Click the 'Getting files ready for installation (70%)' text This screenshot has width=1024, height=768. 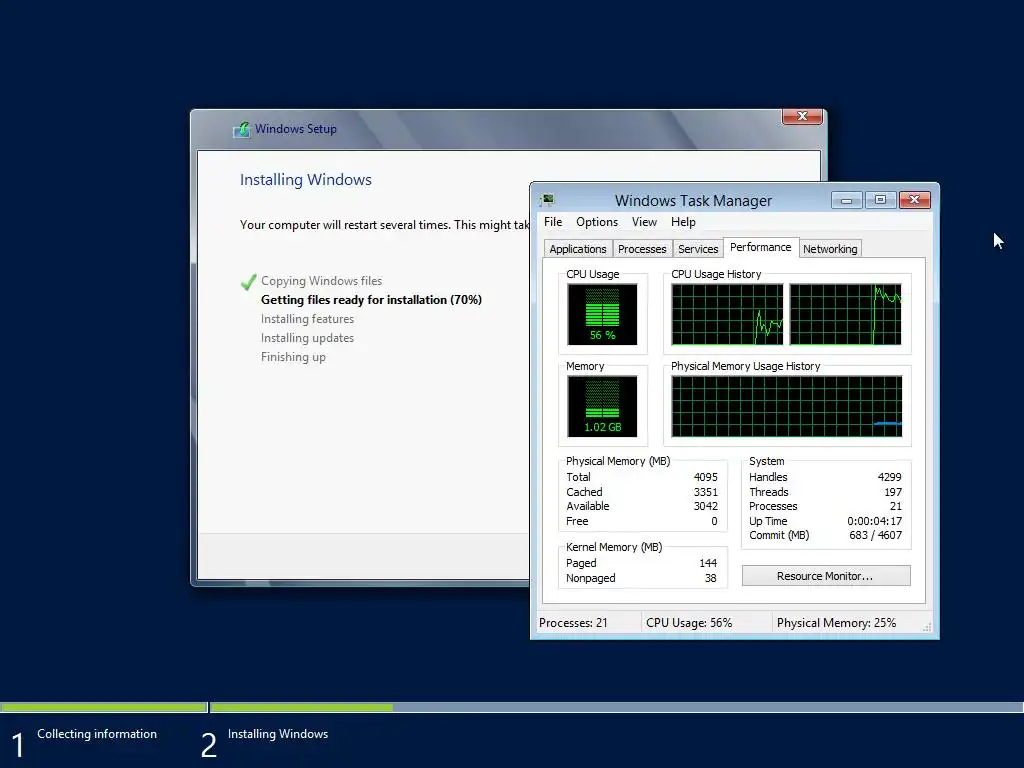[371, 300]
